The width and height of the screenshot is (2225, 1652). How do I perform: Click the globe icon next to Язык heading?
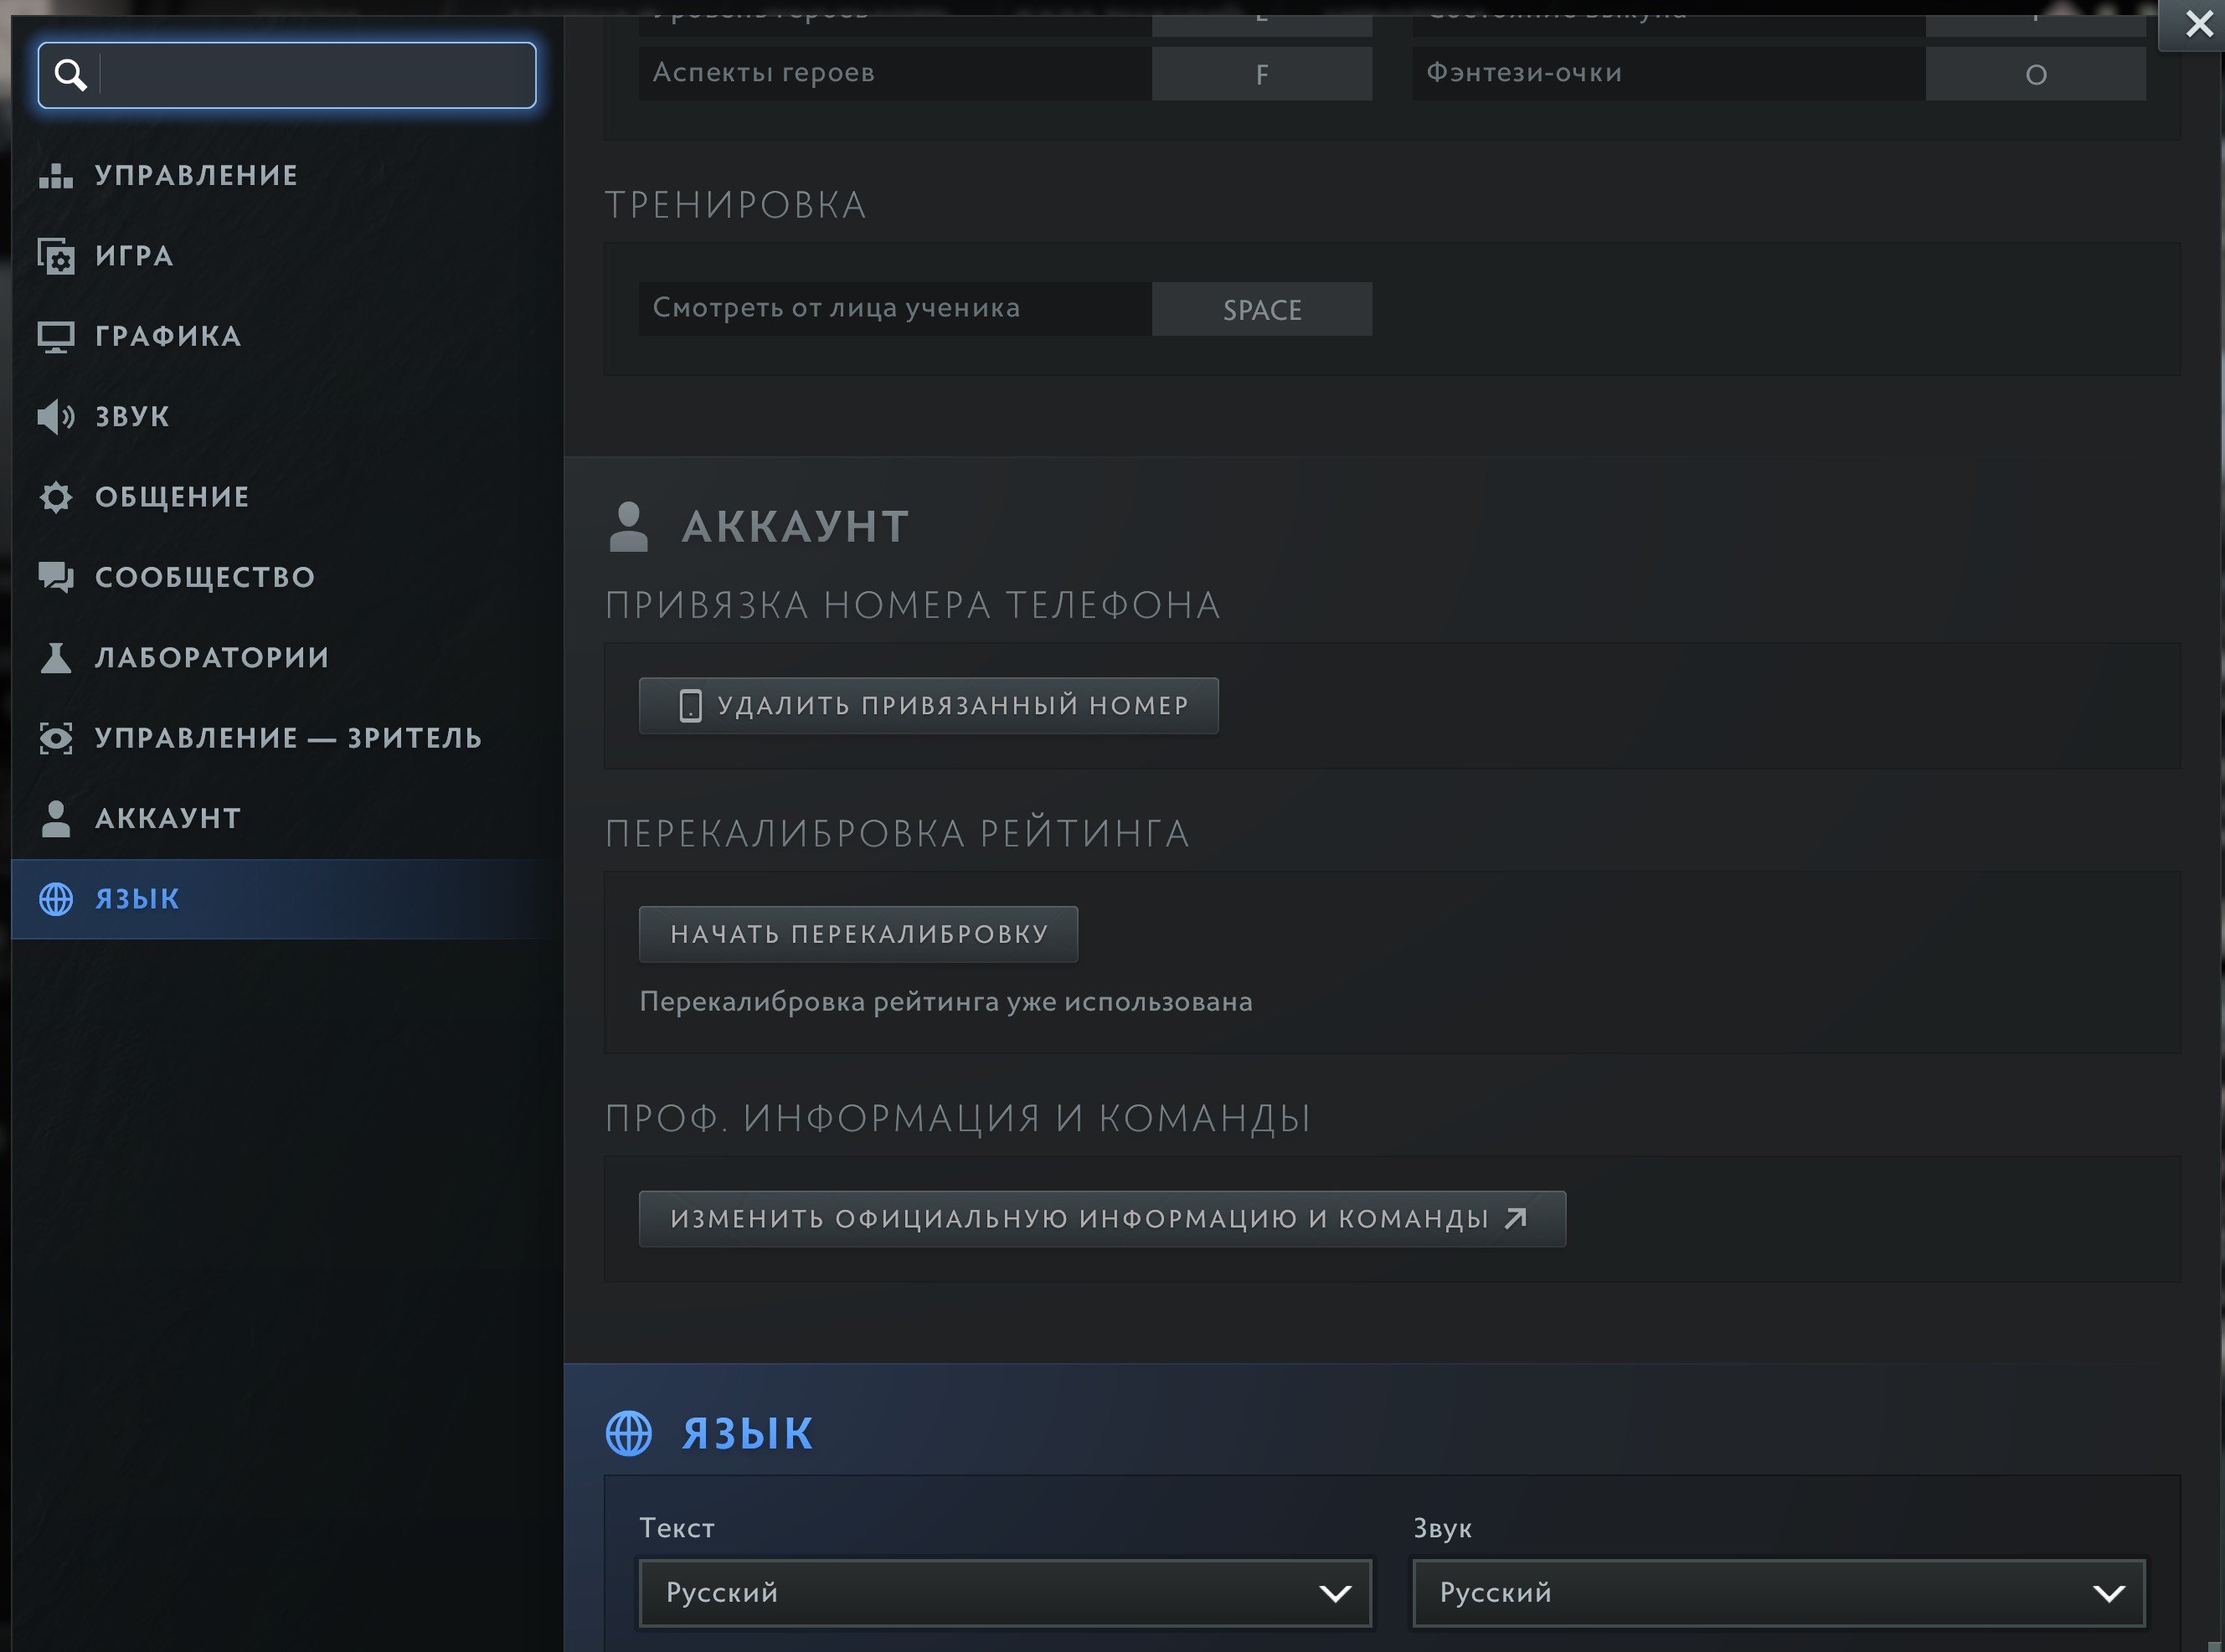(x=629, y=1433)
